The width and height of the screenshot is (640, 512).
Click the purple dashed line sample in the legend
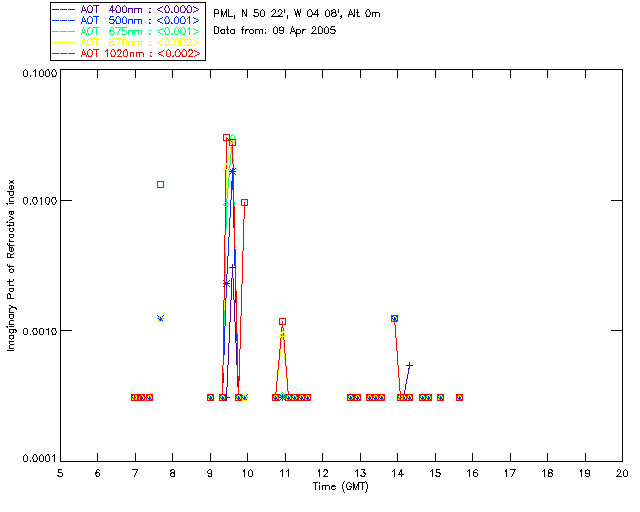[x=64, y=9]
